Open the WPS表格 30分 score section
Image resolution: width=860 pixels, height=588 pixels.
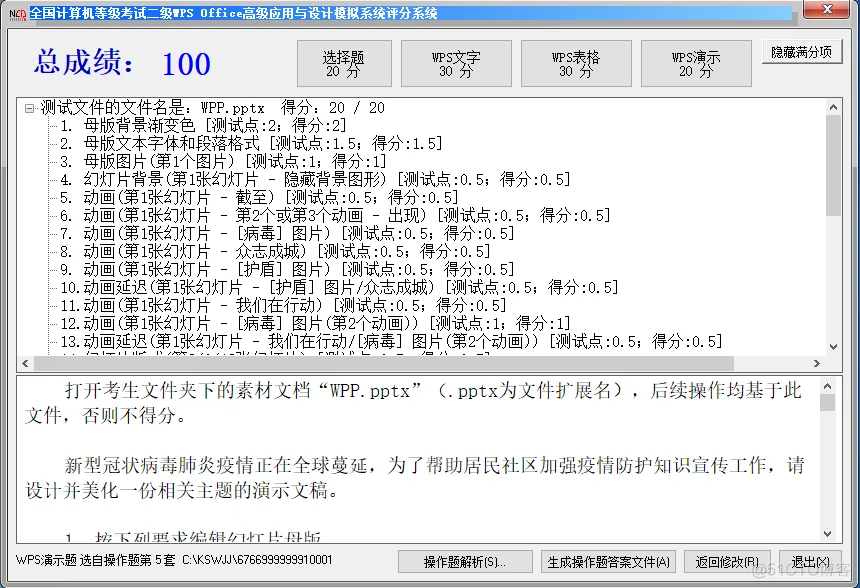coord(576,64)
